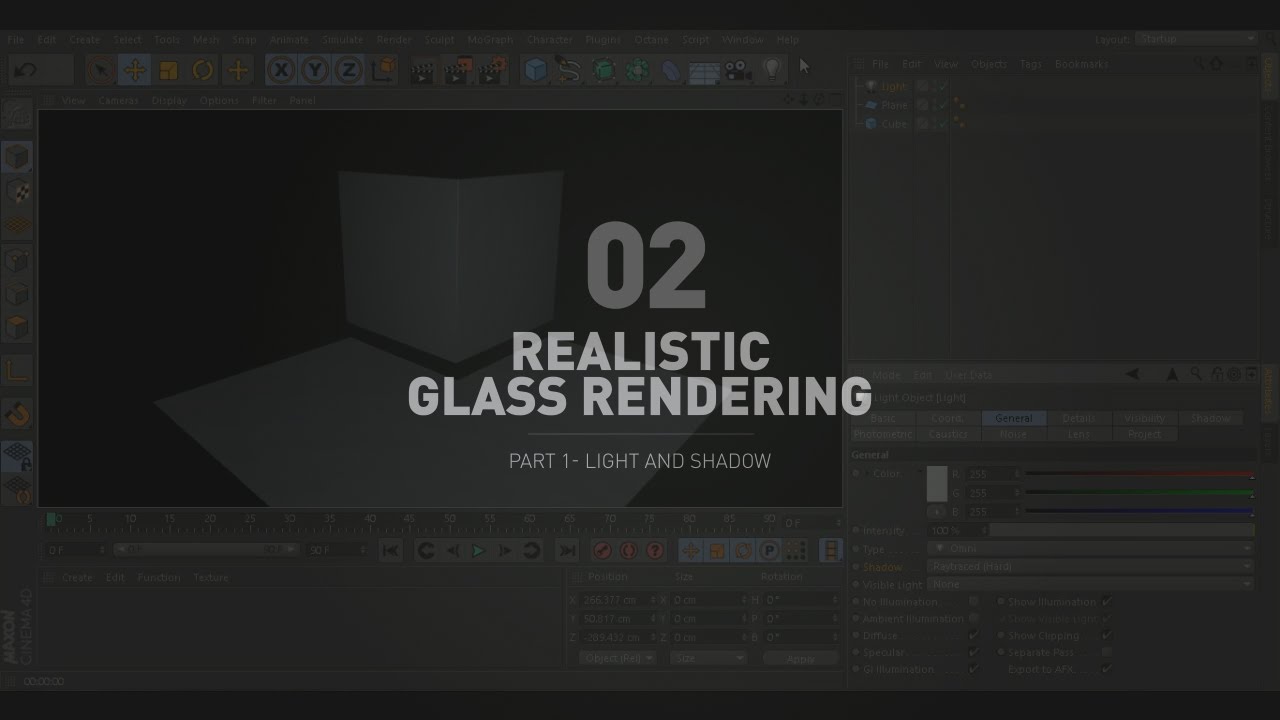Click the Apply button in the coordinates panel

point(800,659)
